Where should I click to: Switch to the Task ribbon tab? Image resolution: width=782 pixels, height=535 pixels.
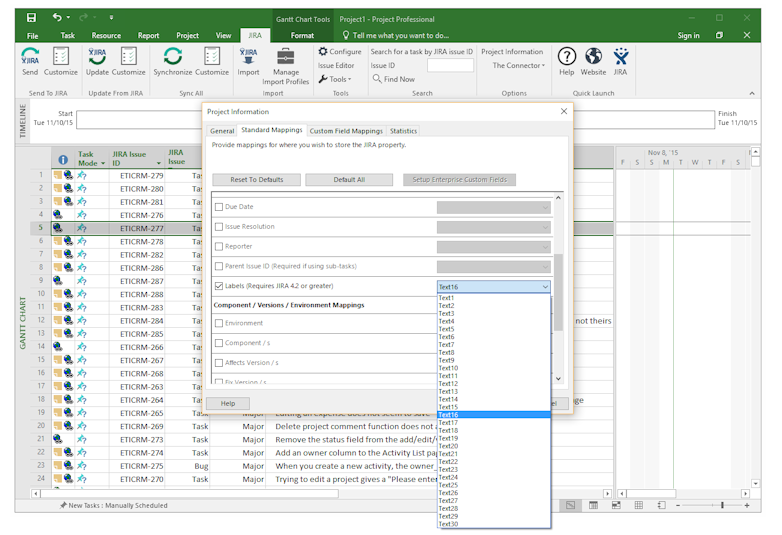click(x=67, y=35)
